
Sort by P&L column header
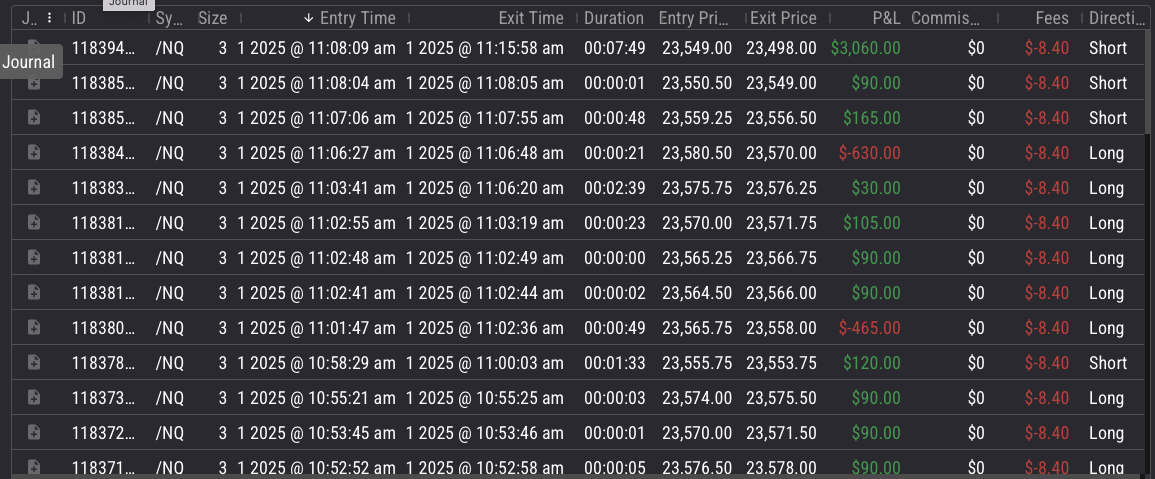click(x=886, y=18)
